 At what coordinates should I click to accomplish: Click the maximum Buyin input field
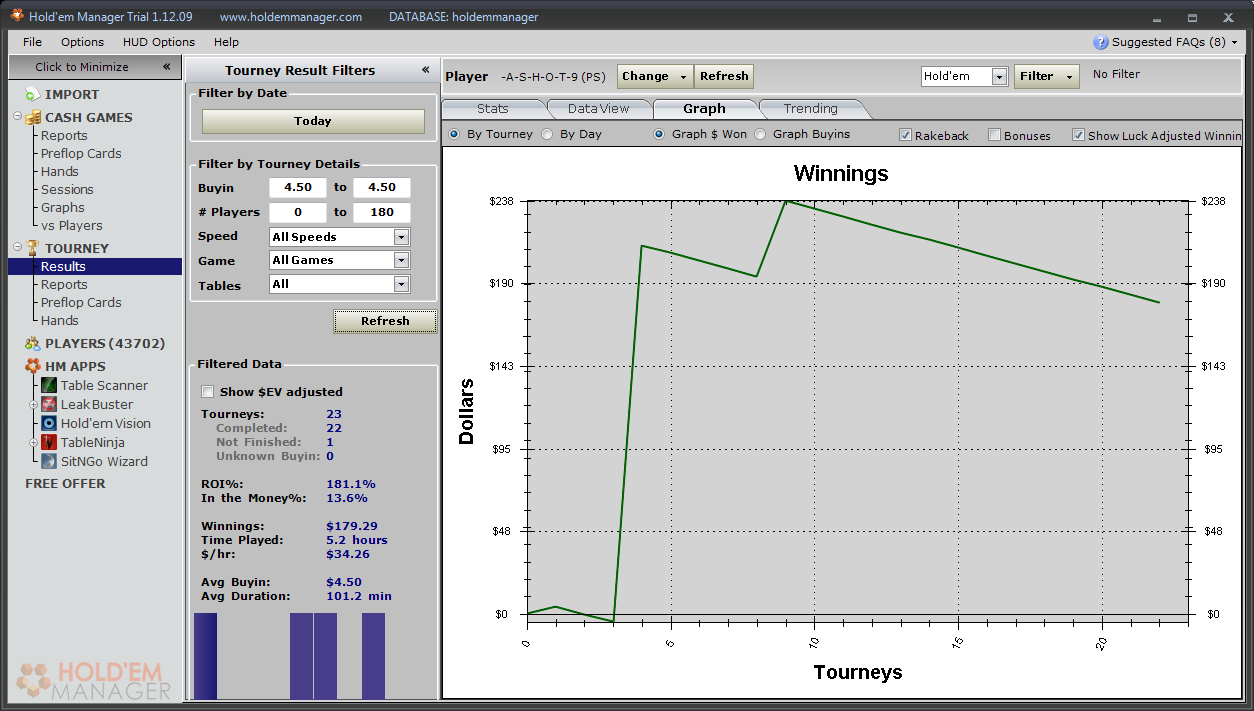pos(382,187)
